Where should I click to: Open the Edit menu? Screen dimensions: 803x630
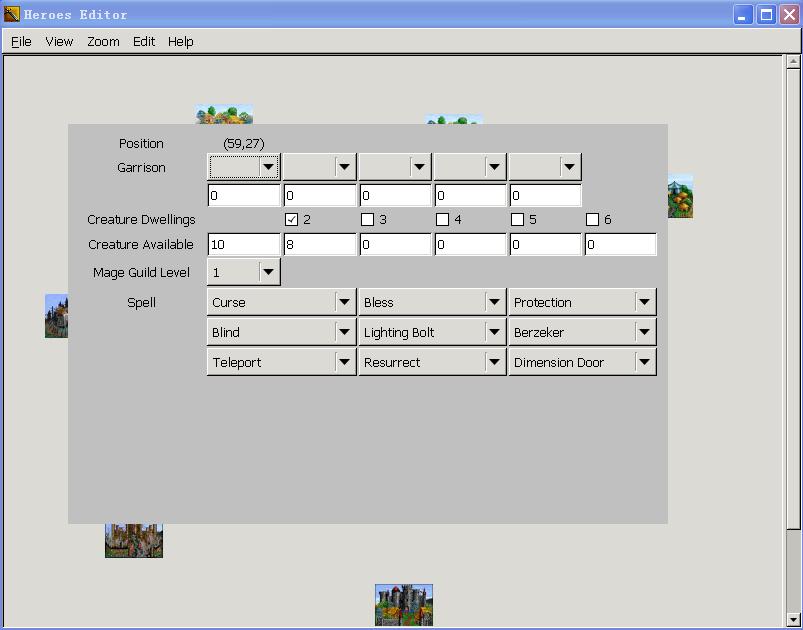click(x=144, y=41)
